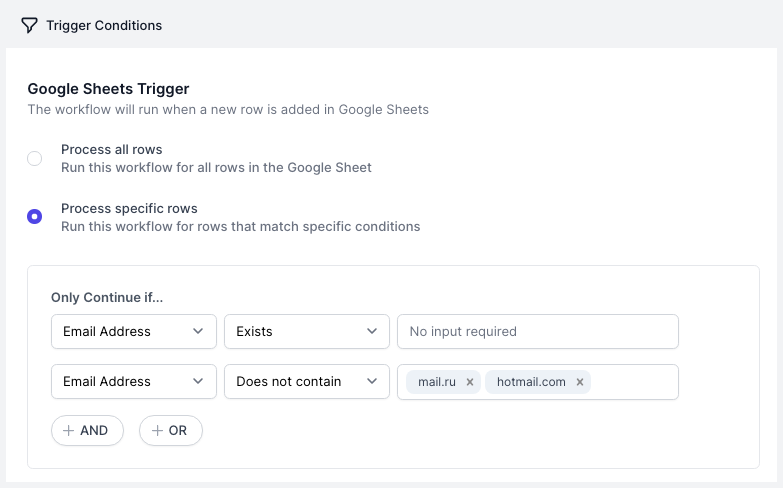Click the No input required field
This screenshot has height=488, width=783.
pyautogui.click(x=538, y=332)
